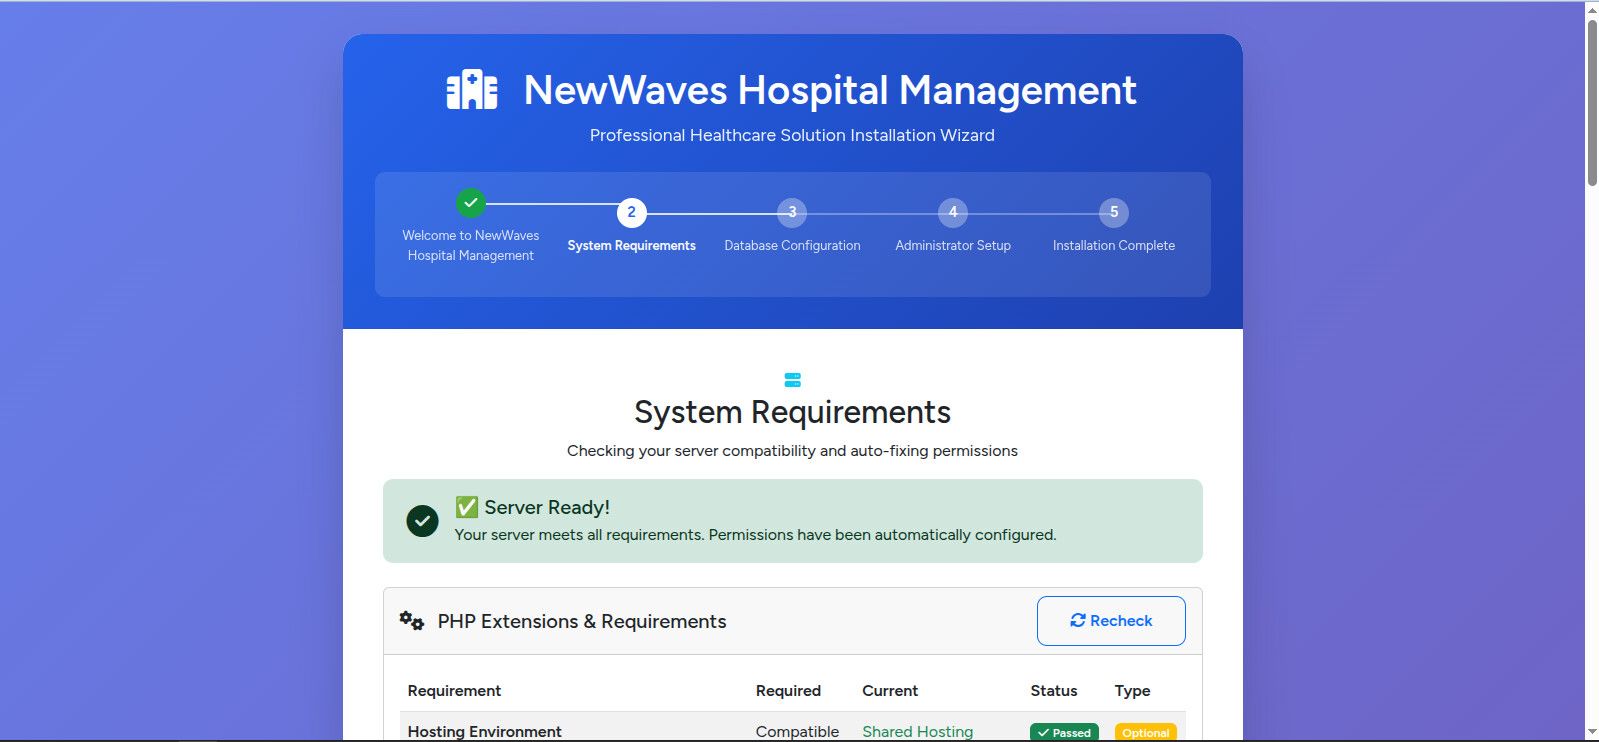Click the scrollbar down arrow
Screen dimensions: 1599x742
tap(1592, 733)
